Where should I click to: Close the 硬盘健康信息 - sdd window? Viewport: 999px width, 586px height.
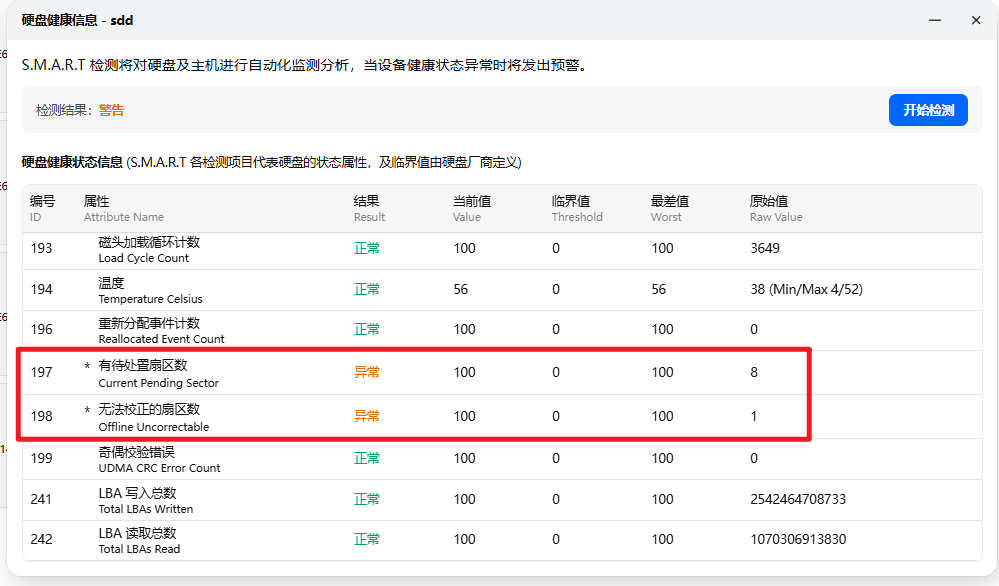[x=976, y=20]
